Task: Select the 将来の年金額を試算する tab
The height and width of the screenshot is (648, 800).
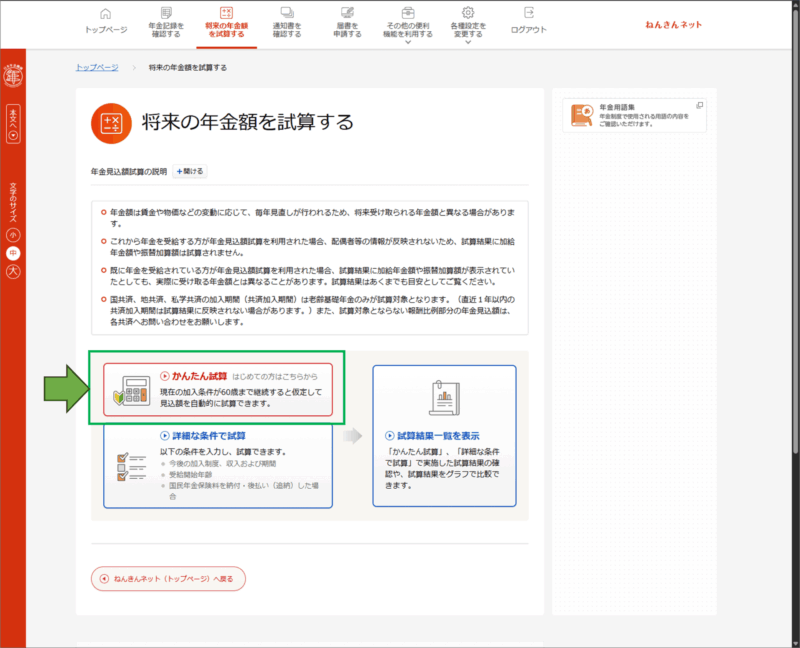Action: pyautogui.click(x=226, y=23)
